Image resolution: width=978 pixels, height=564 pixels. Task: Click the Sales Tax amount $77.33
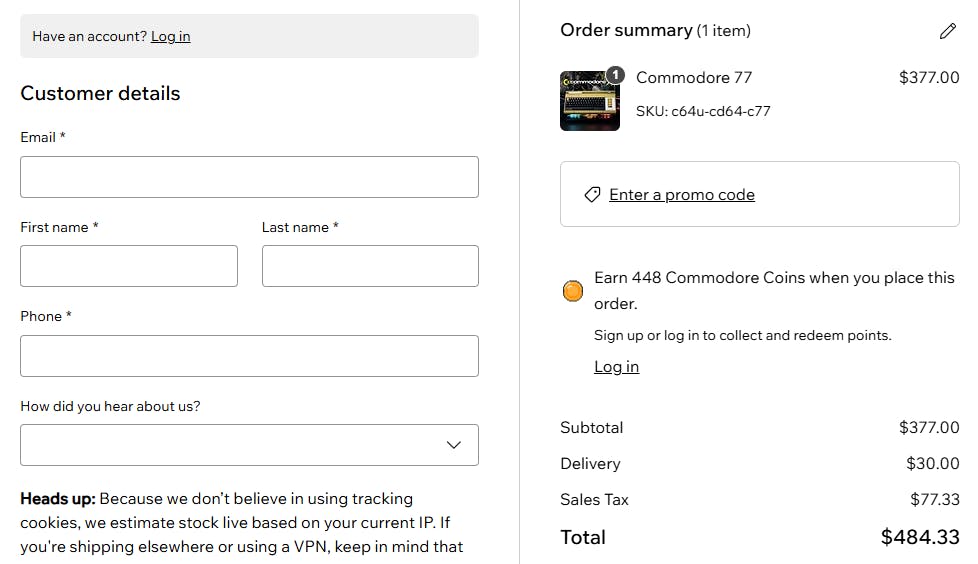[x=934, y=500]
